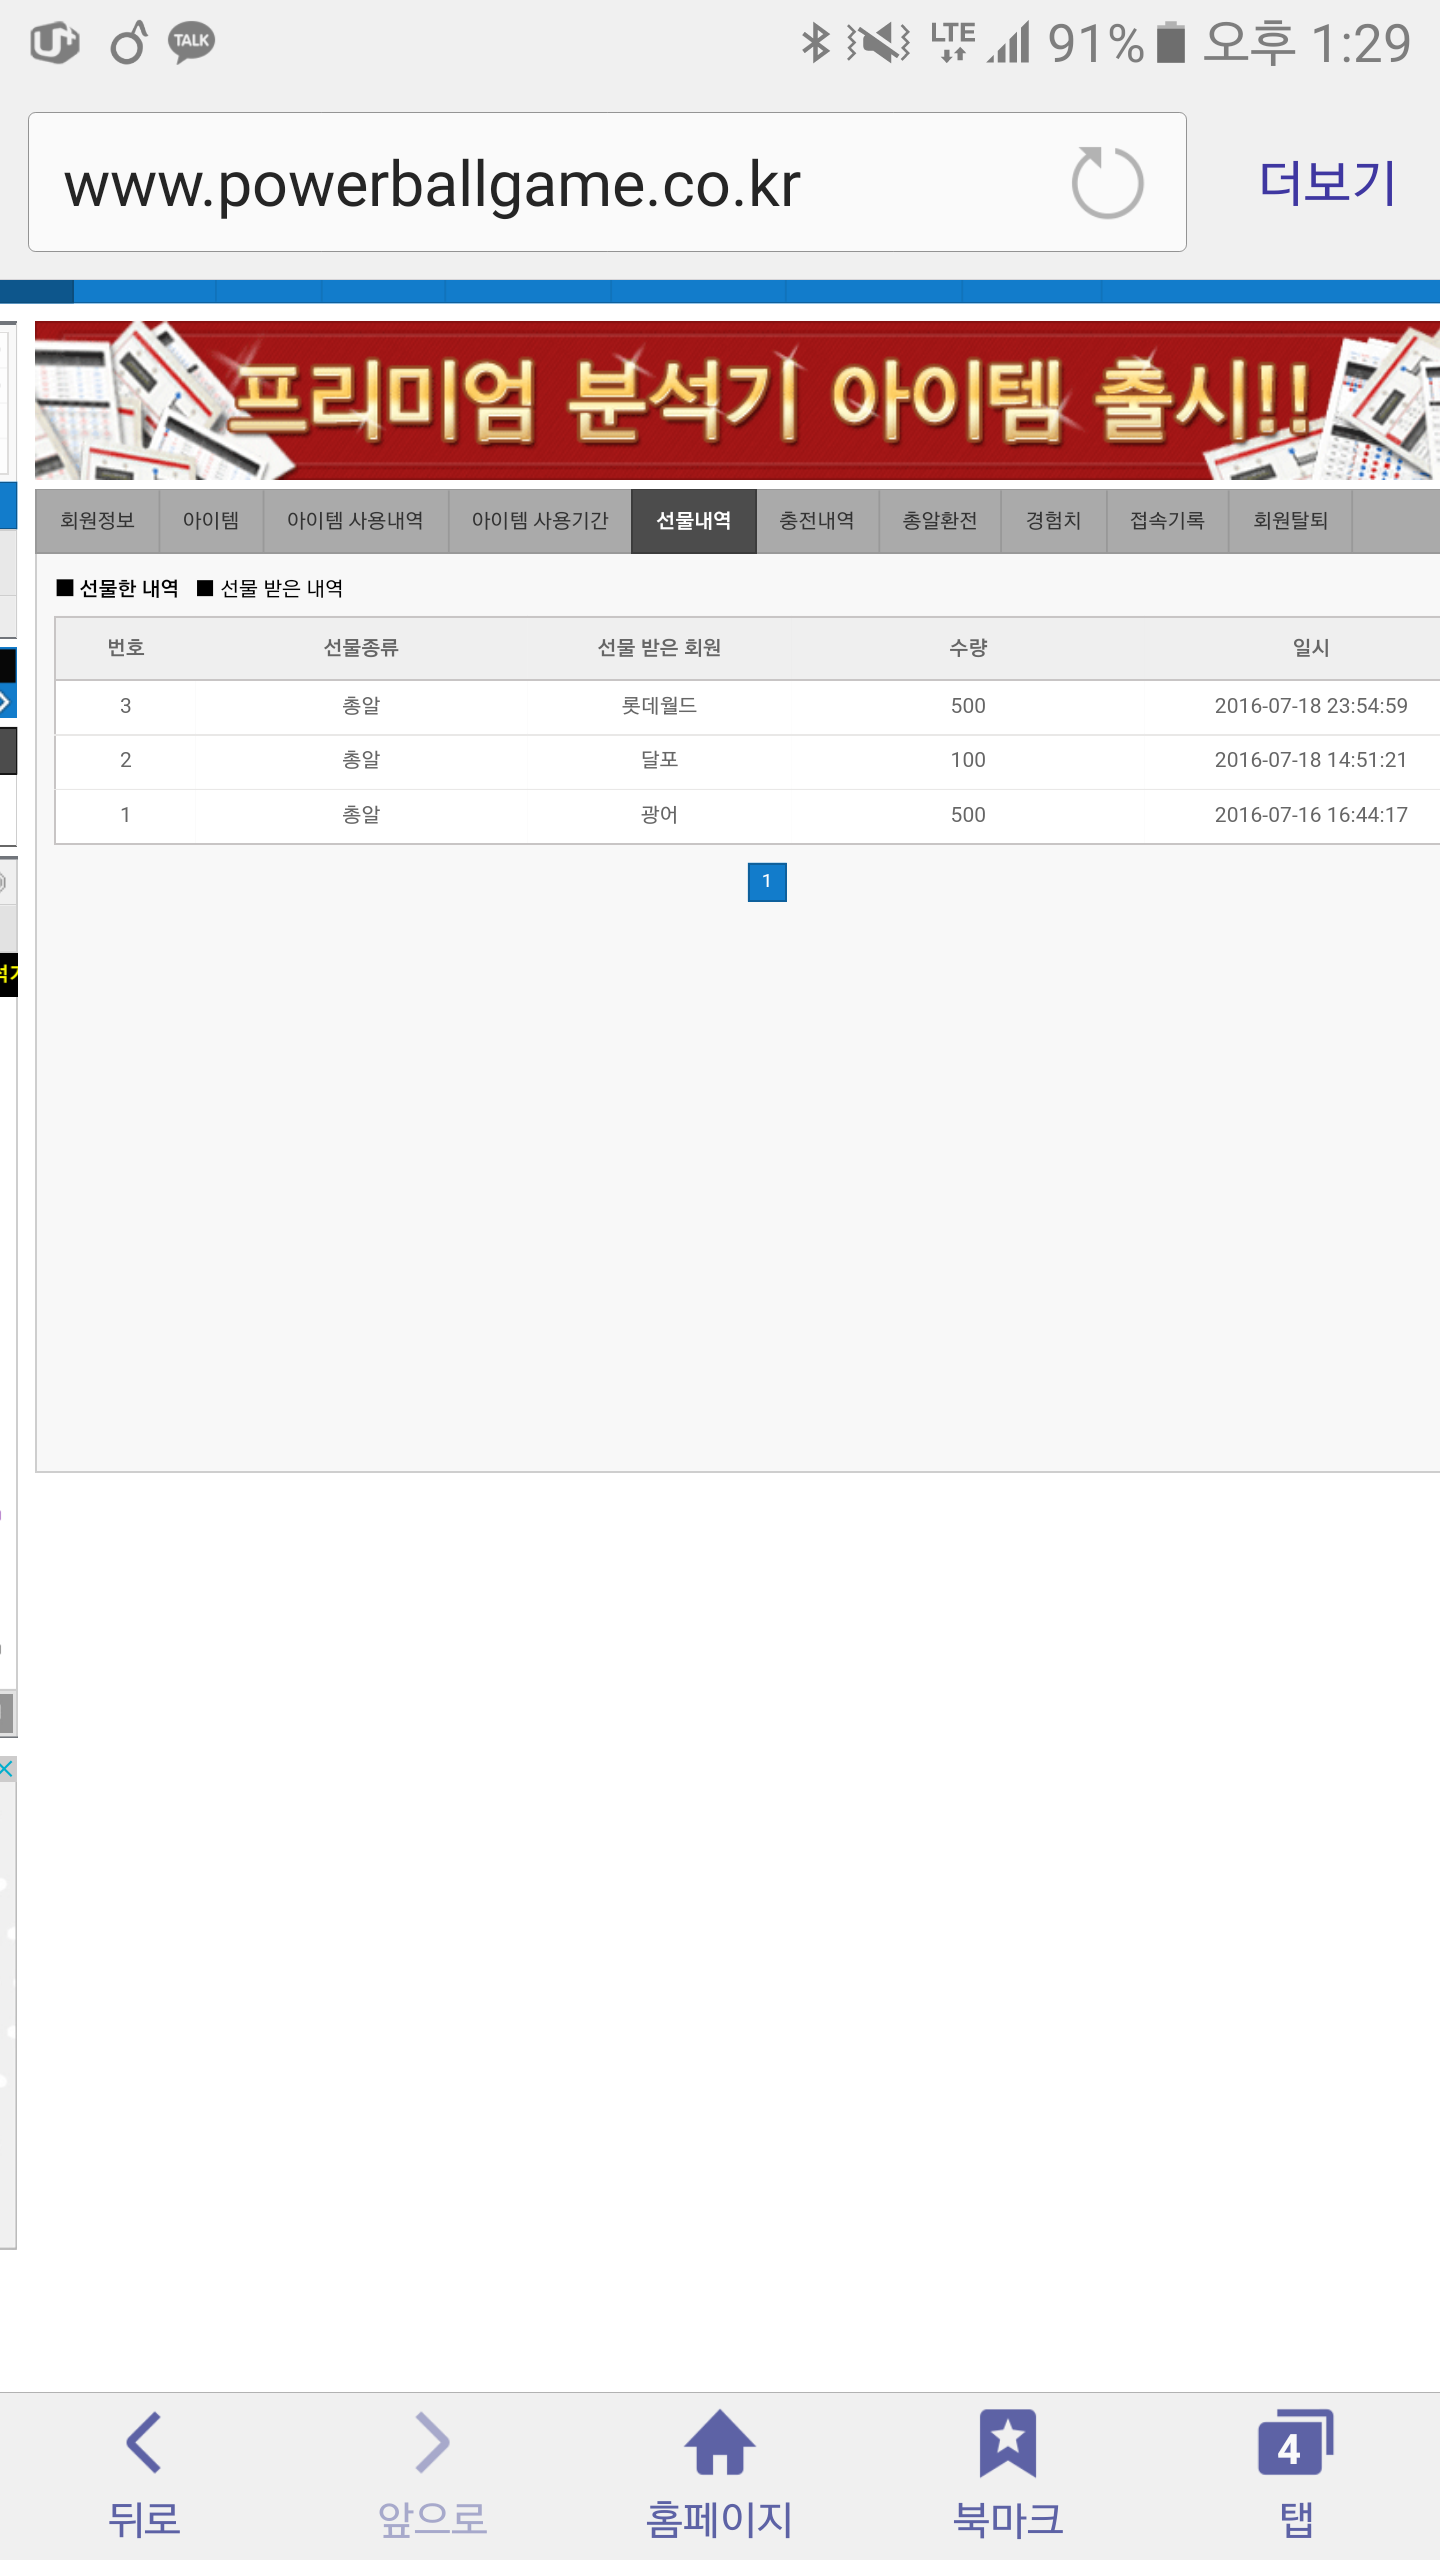Open the premium 분석기 item banner

pyautogui.click(x=737, y=400)
